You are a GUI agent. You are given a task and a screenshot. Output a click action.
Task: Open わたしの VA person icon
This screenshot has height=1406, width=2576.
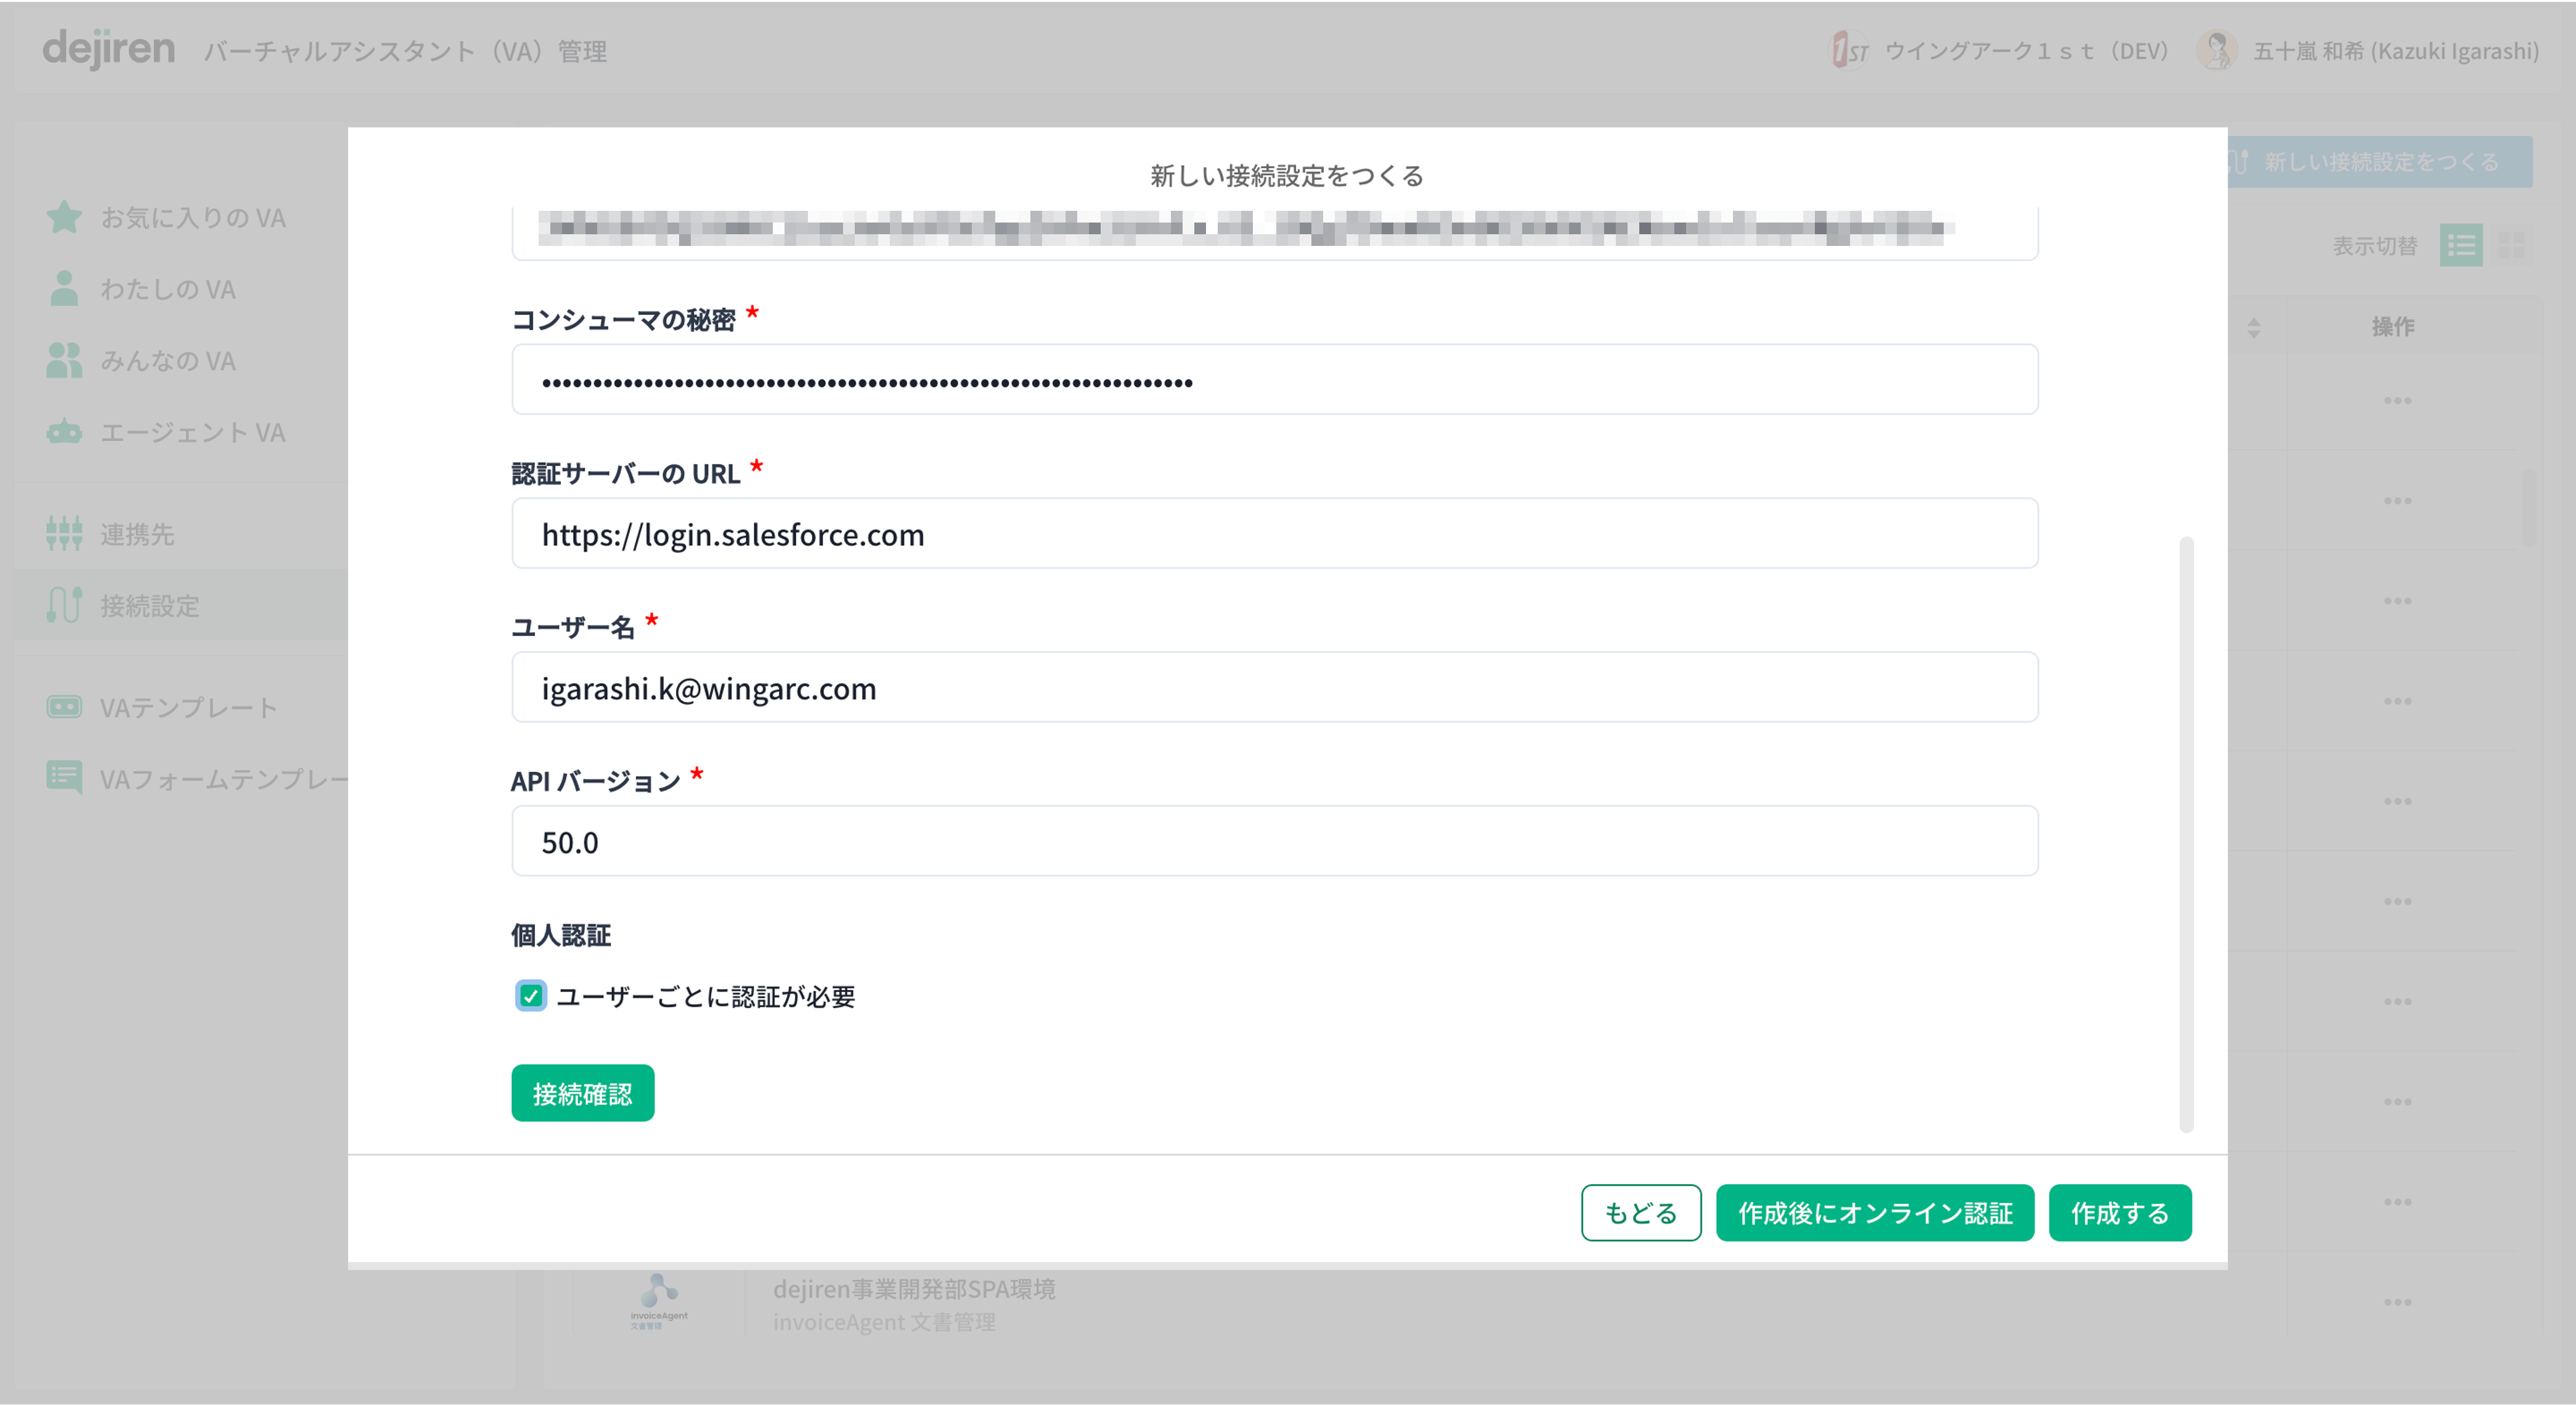pos(64,289)
